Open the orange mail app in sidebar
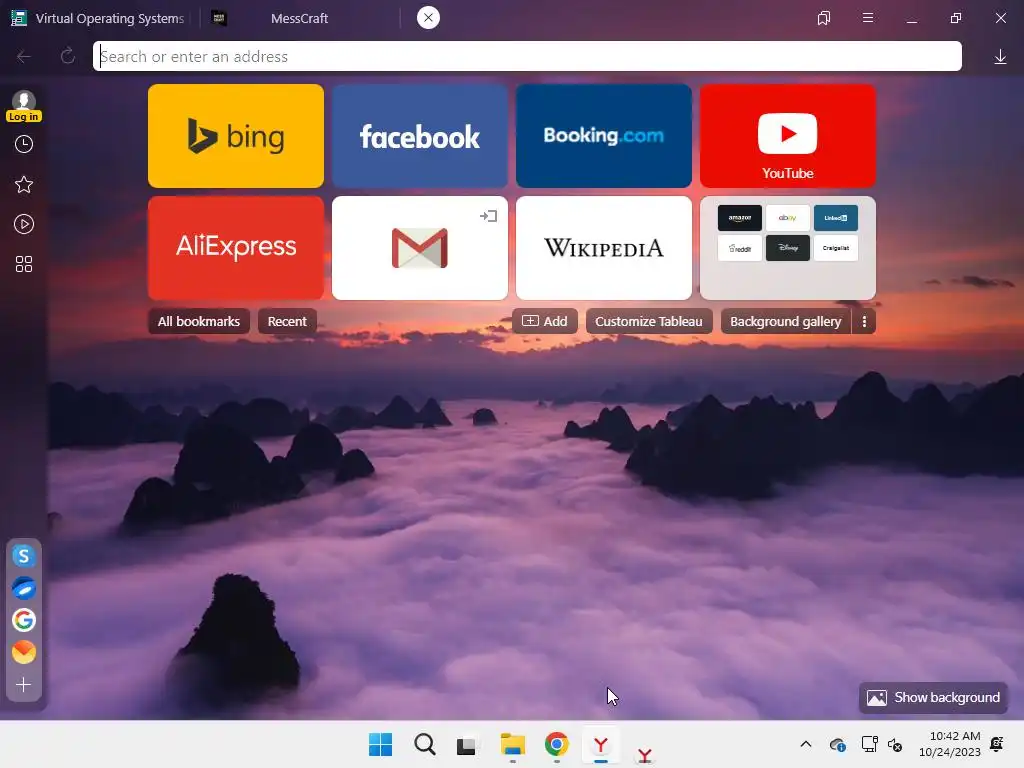This screenshot has height=768, width=1024. 24,652
